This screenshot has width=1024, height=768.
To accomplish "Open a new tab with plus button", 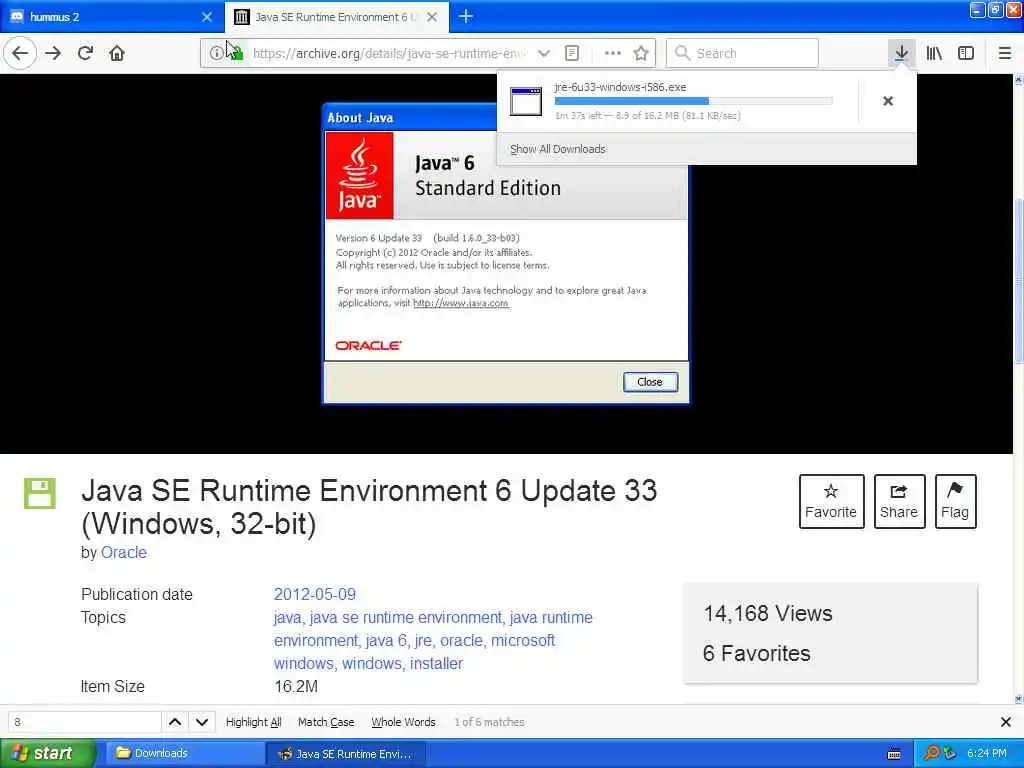I will click(466, 16).
